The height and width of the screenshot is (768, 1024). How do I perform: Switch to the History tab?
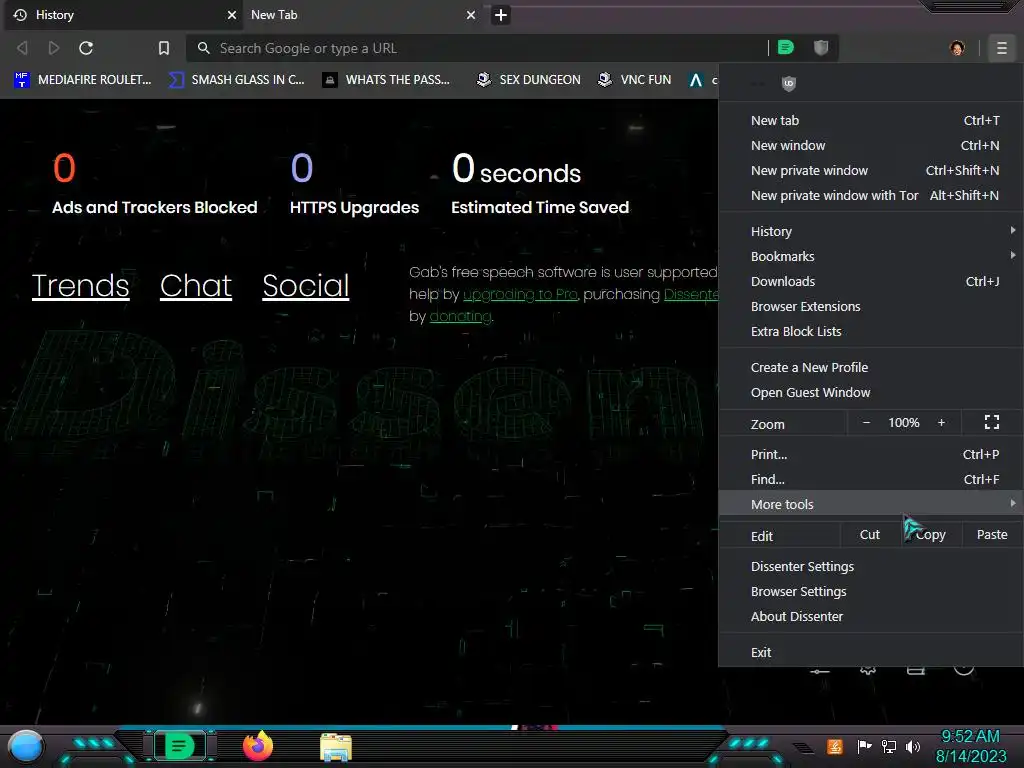click(x=123, y=15)
